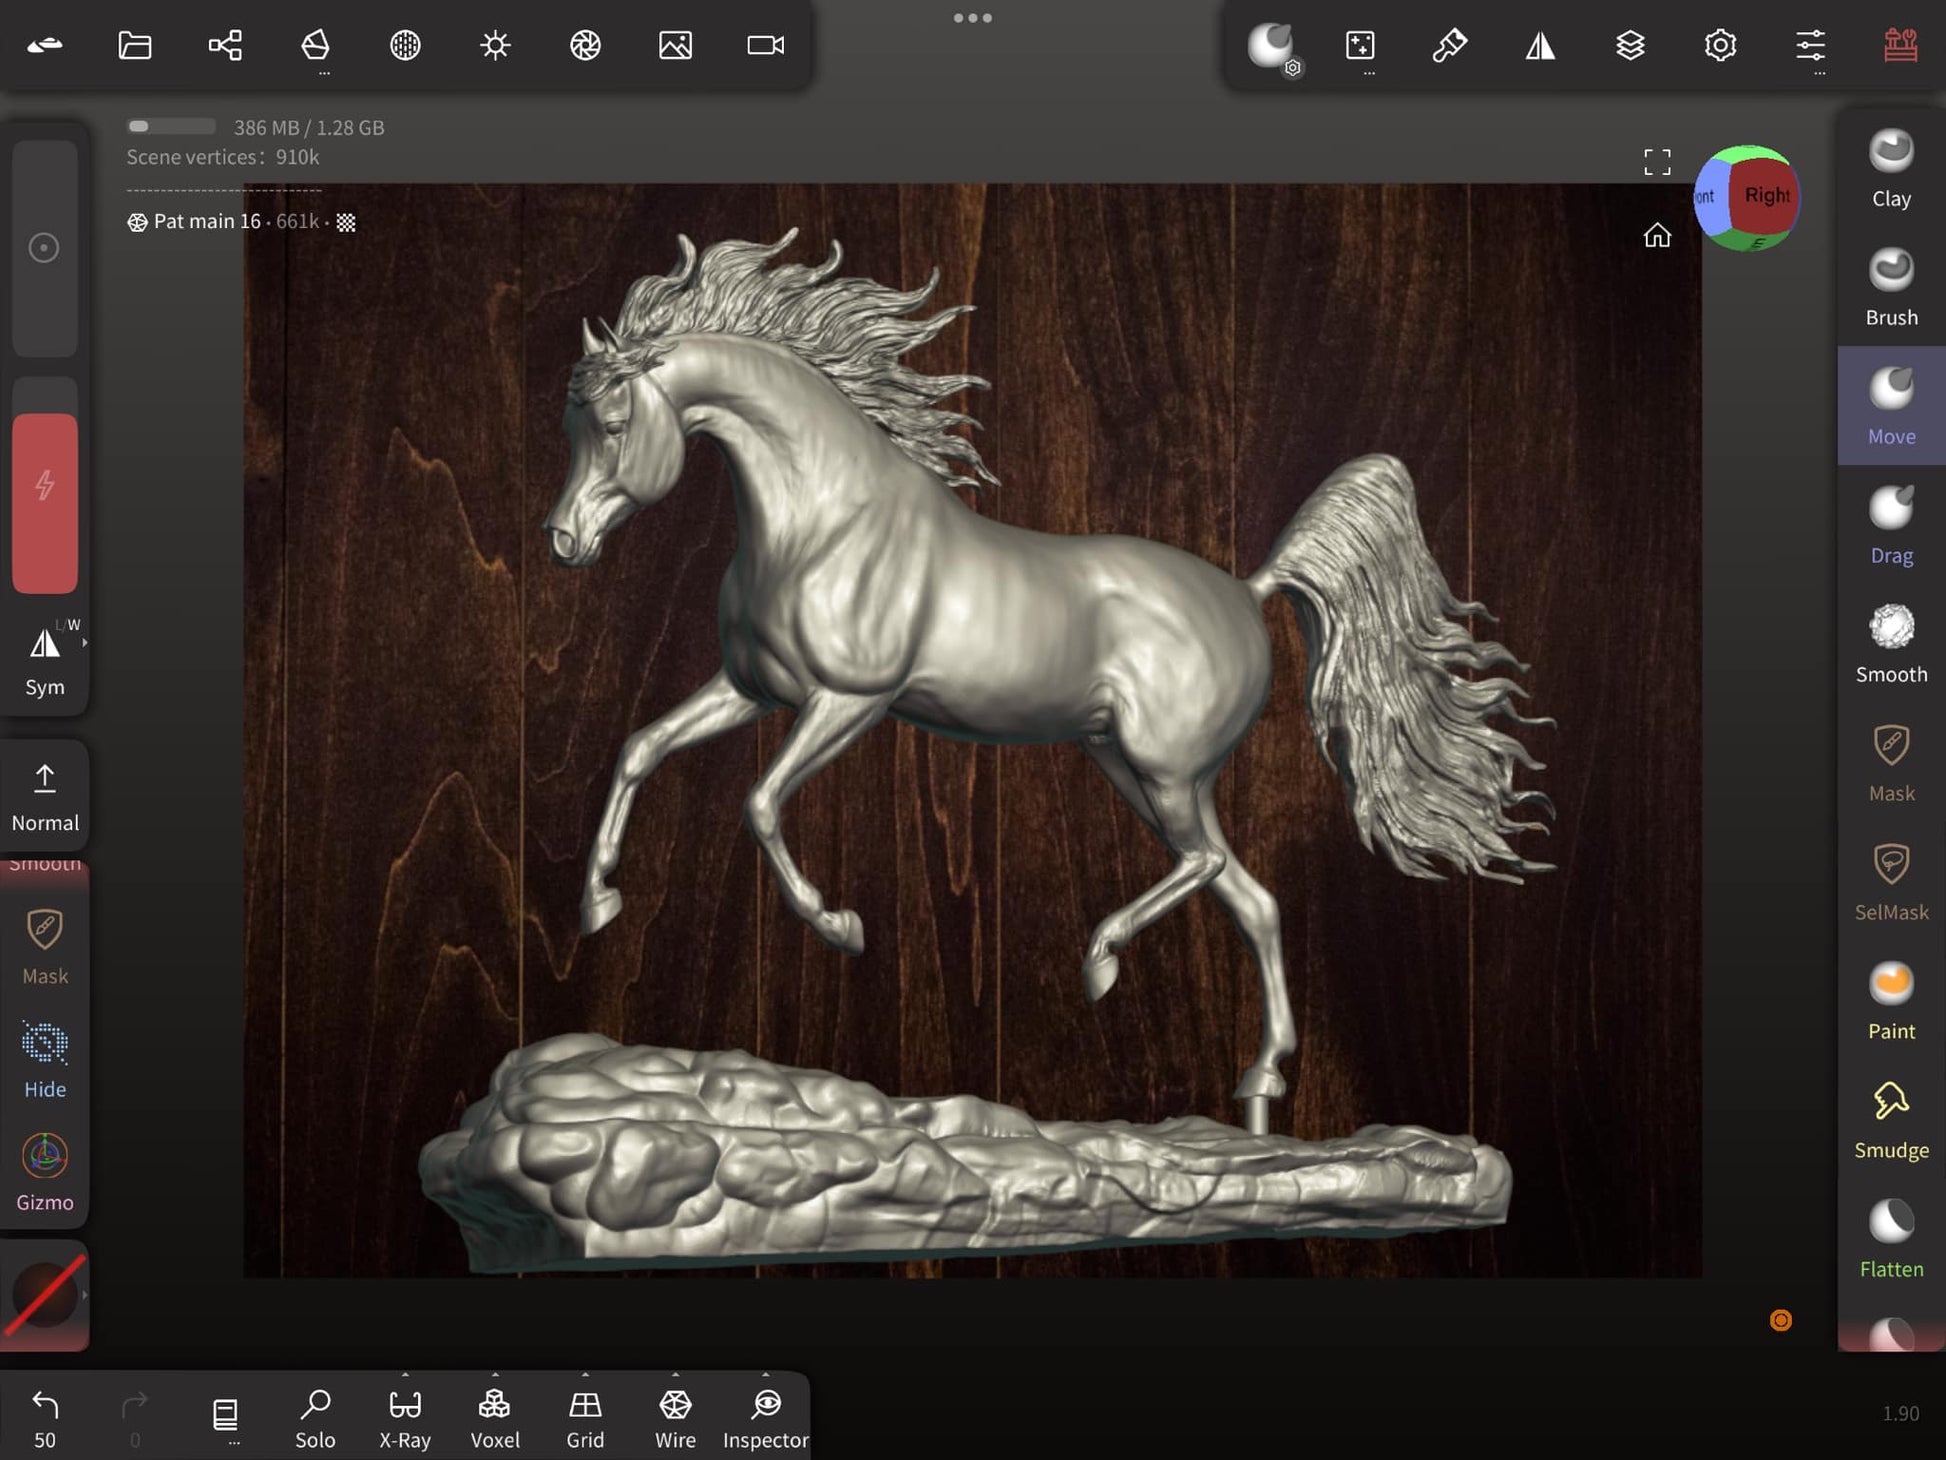The width and height of the screenshot is (1946, 1460).
Task: Expand the symmetry options arrow beside Sym
Action: click(x=85, y=643)
